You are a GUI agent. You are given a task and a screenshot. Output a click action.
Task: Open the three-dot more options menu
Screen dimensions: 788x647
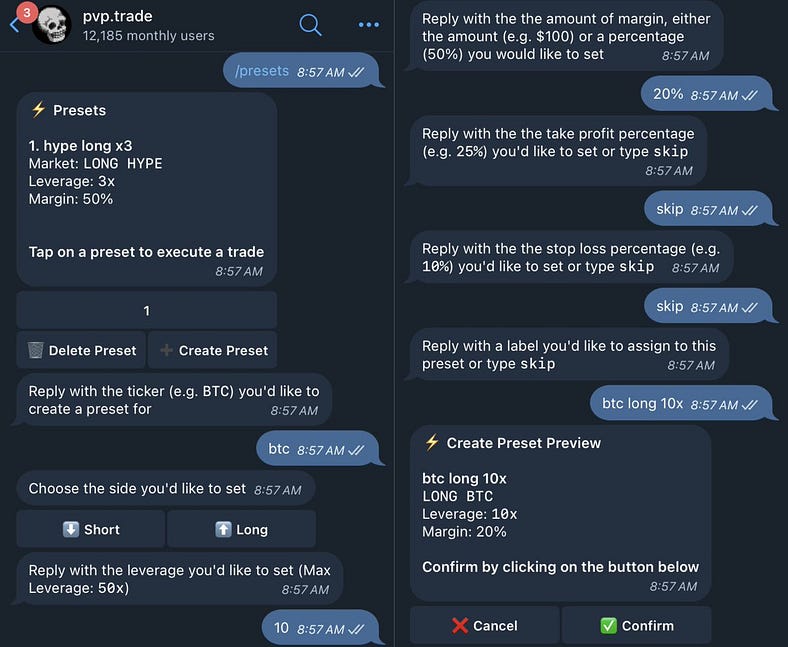click(x=369, y=25)
